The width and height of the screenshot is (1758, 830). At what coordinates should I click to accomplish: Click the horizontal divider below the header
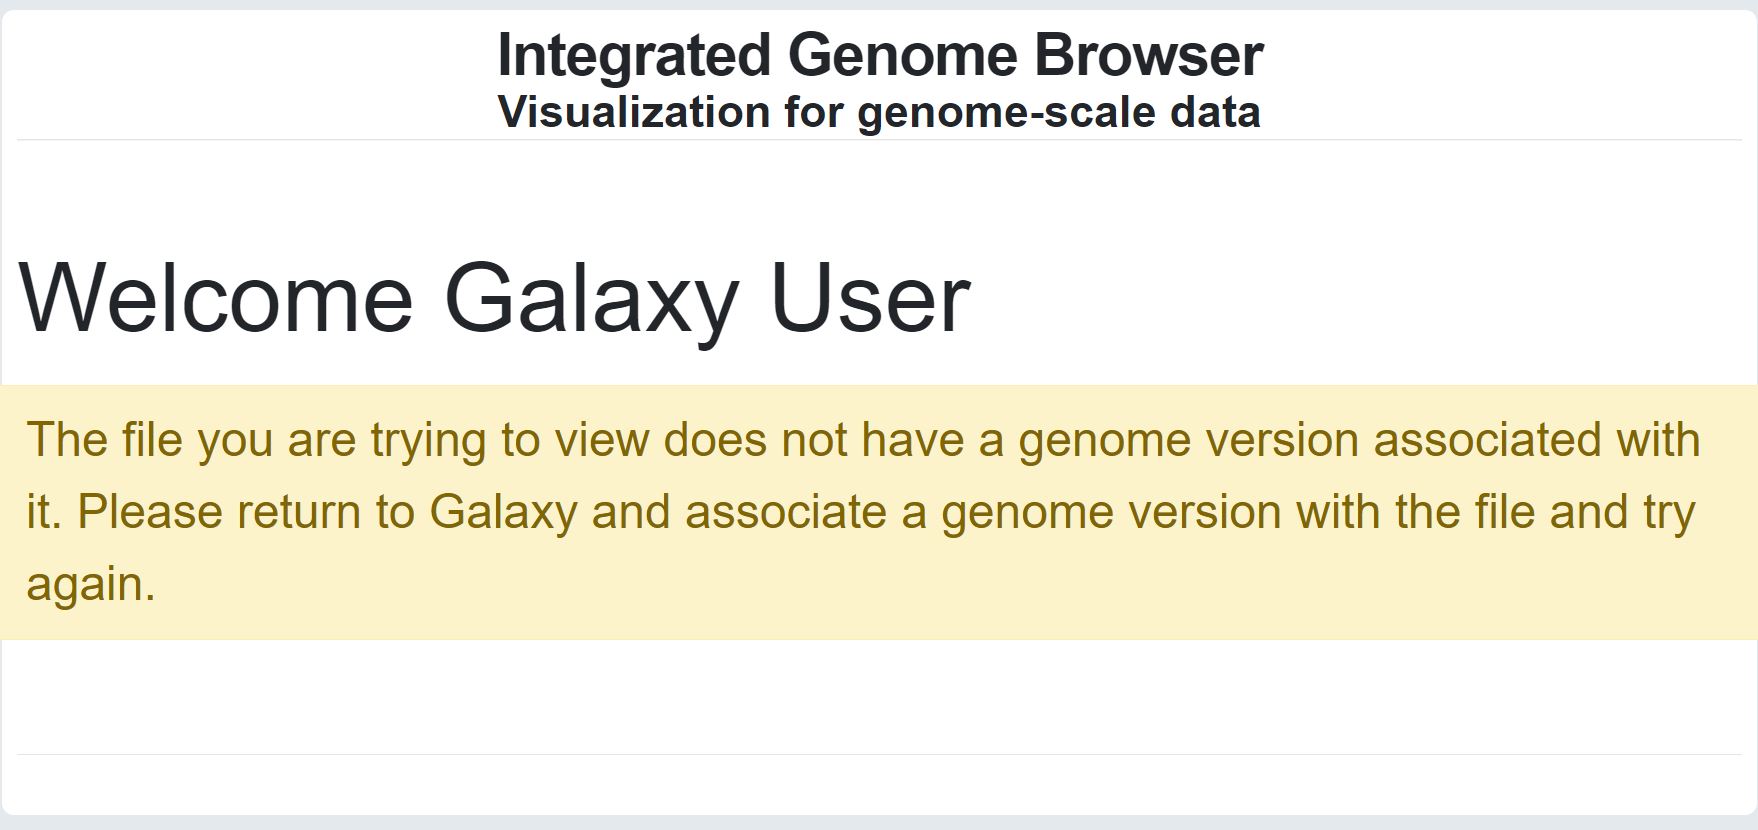(879, 140)
